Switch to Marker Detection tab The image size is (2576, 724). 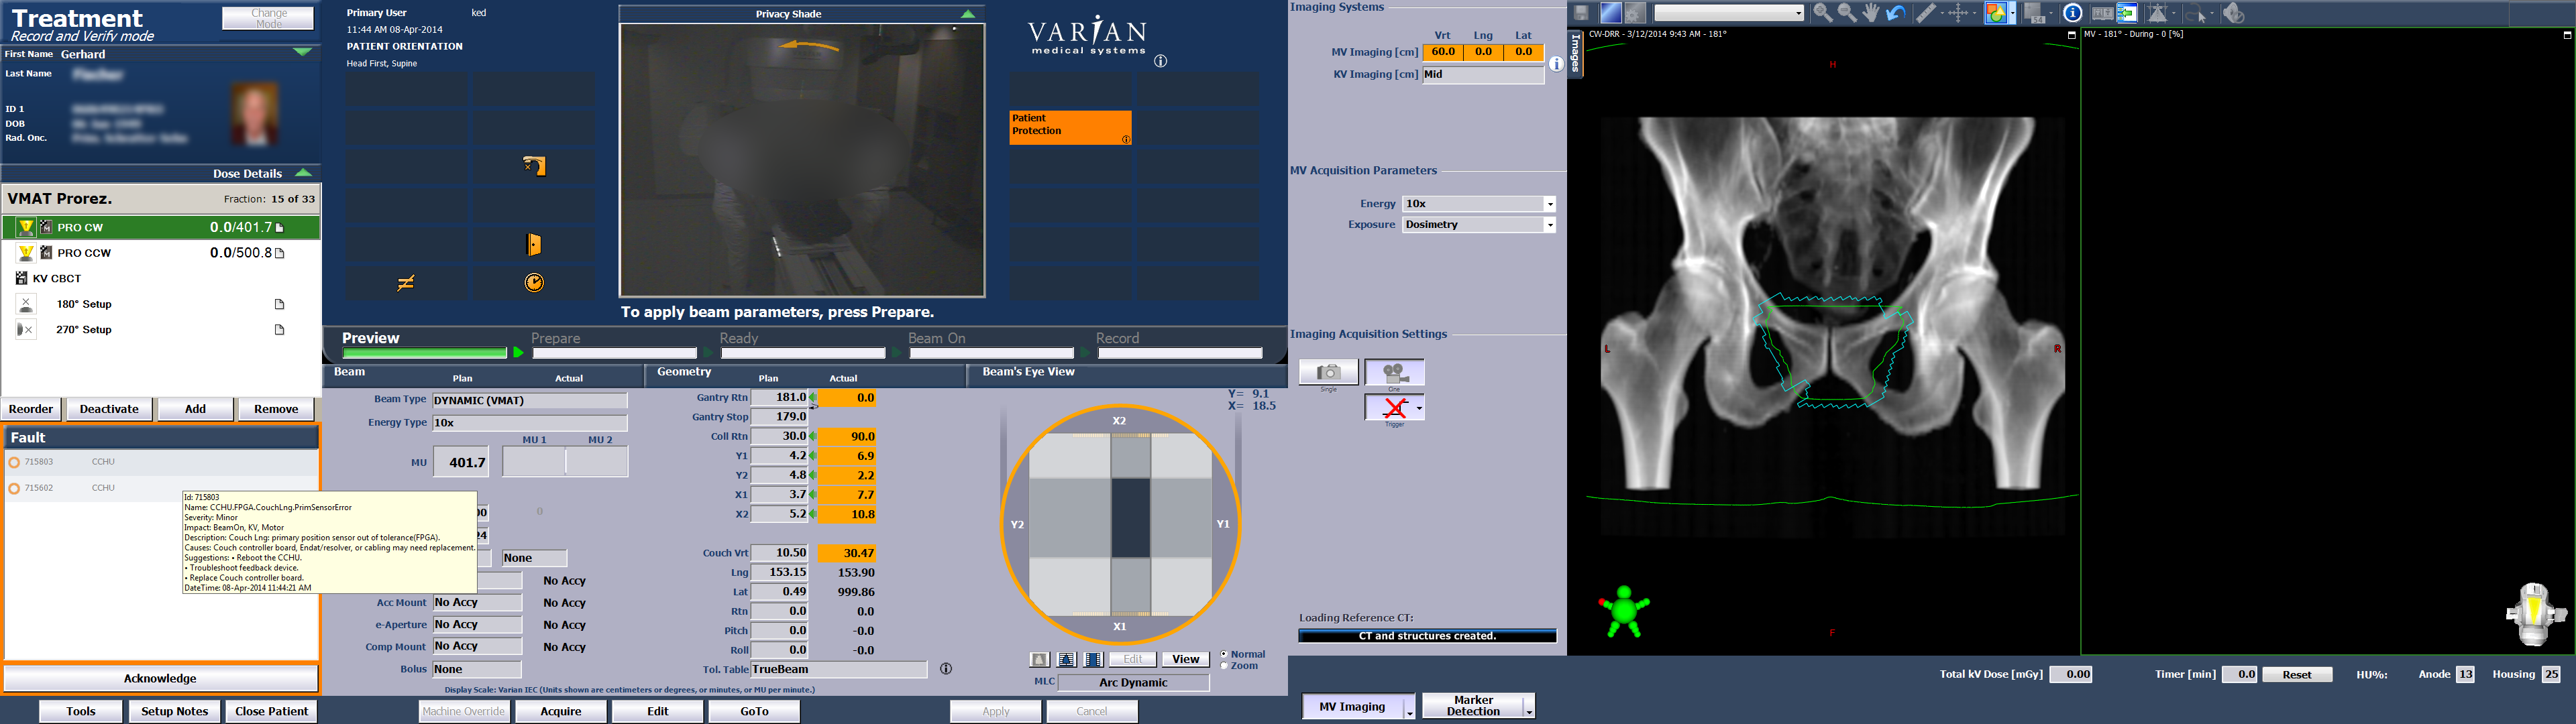[x=1472, y=706]
